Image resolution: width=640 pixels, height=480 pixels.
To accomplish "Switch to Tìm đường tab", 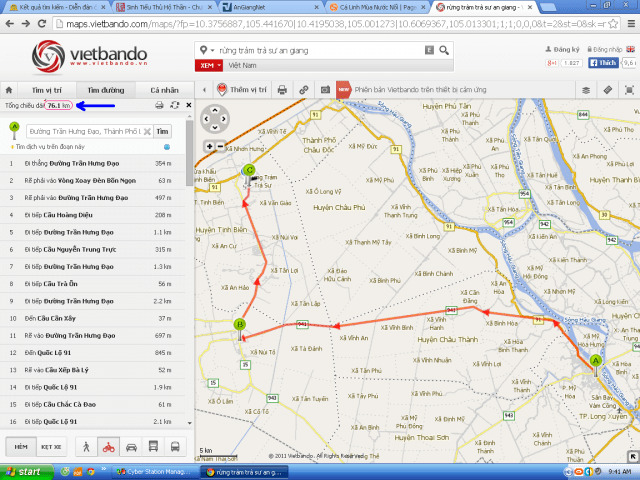I will click(106, 90).
